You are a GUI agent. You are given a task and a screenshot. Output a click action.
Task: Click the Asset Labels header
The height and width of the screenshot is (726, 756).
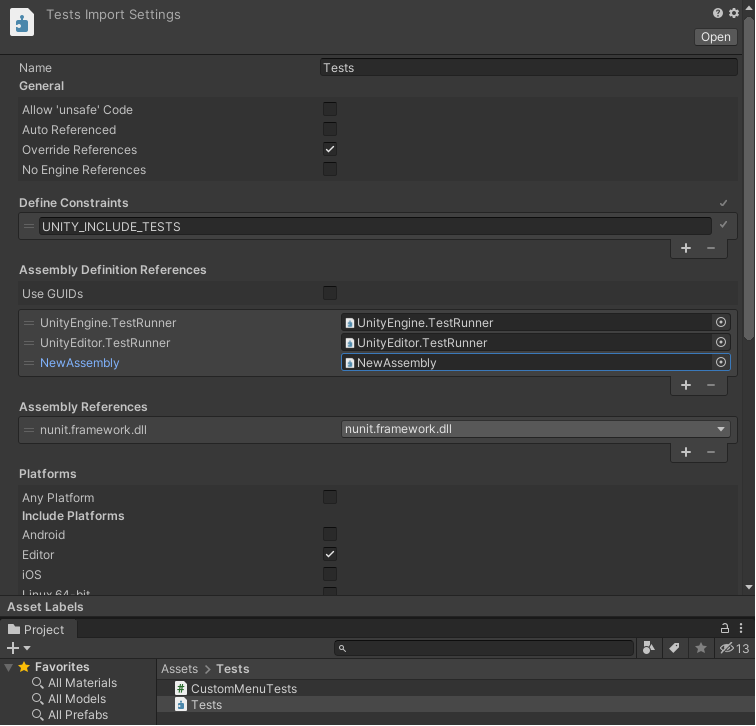pyautogui.click(x=45, y=607)
